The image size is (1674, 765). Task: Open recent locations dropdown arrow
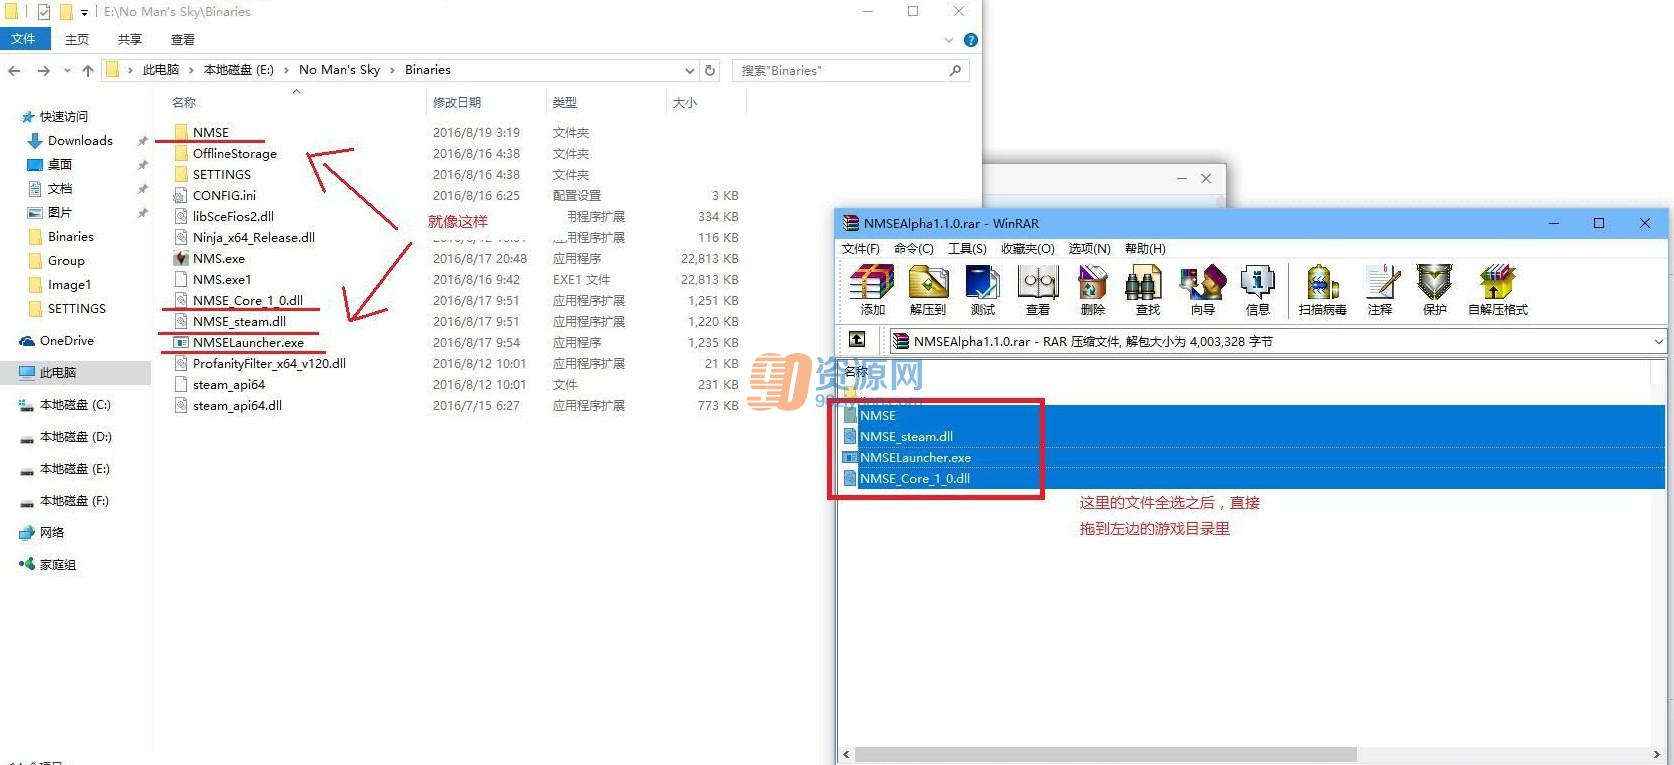(67, 70)
